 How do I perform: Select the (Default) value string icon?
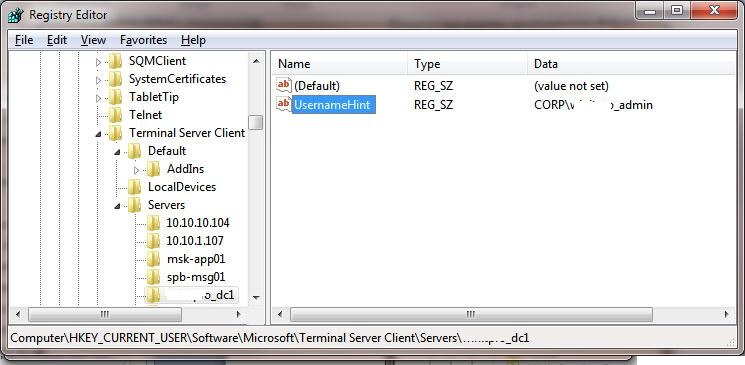click(284, 85)
